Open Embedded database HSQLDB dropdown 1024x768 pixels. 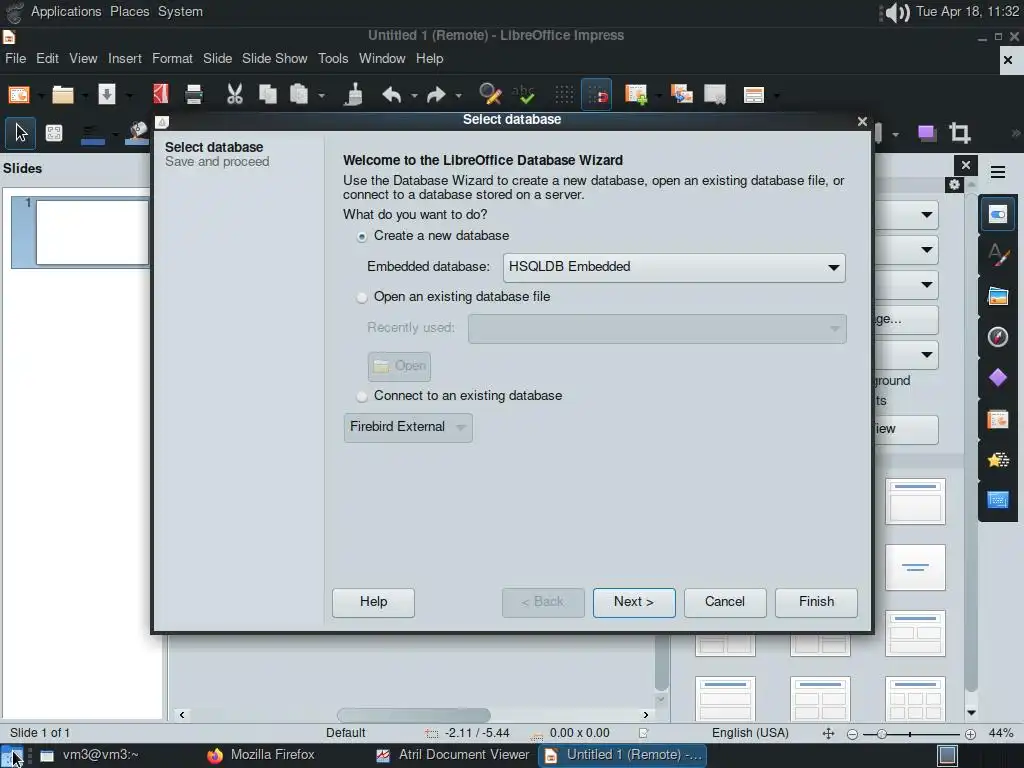click(x=674, y=268)
